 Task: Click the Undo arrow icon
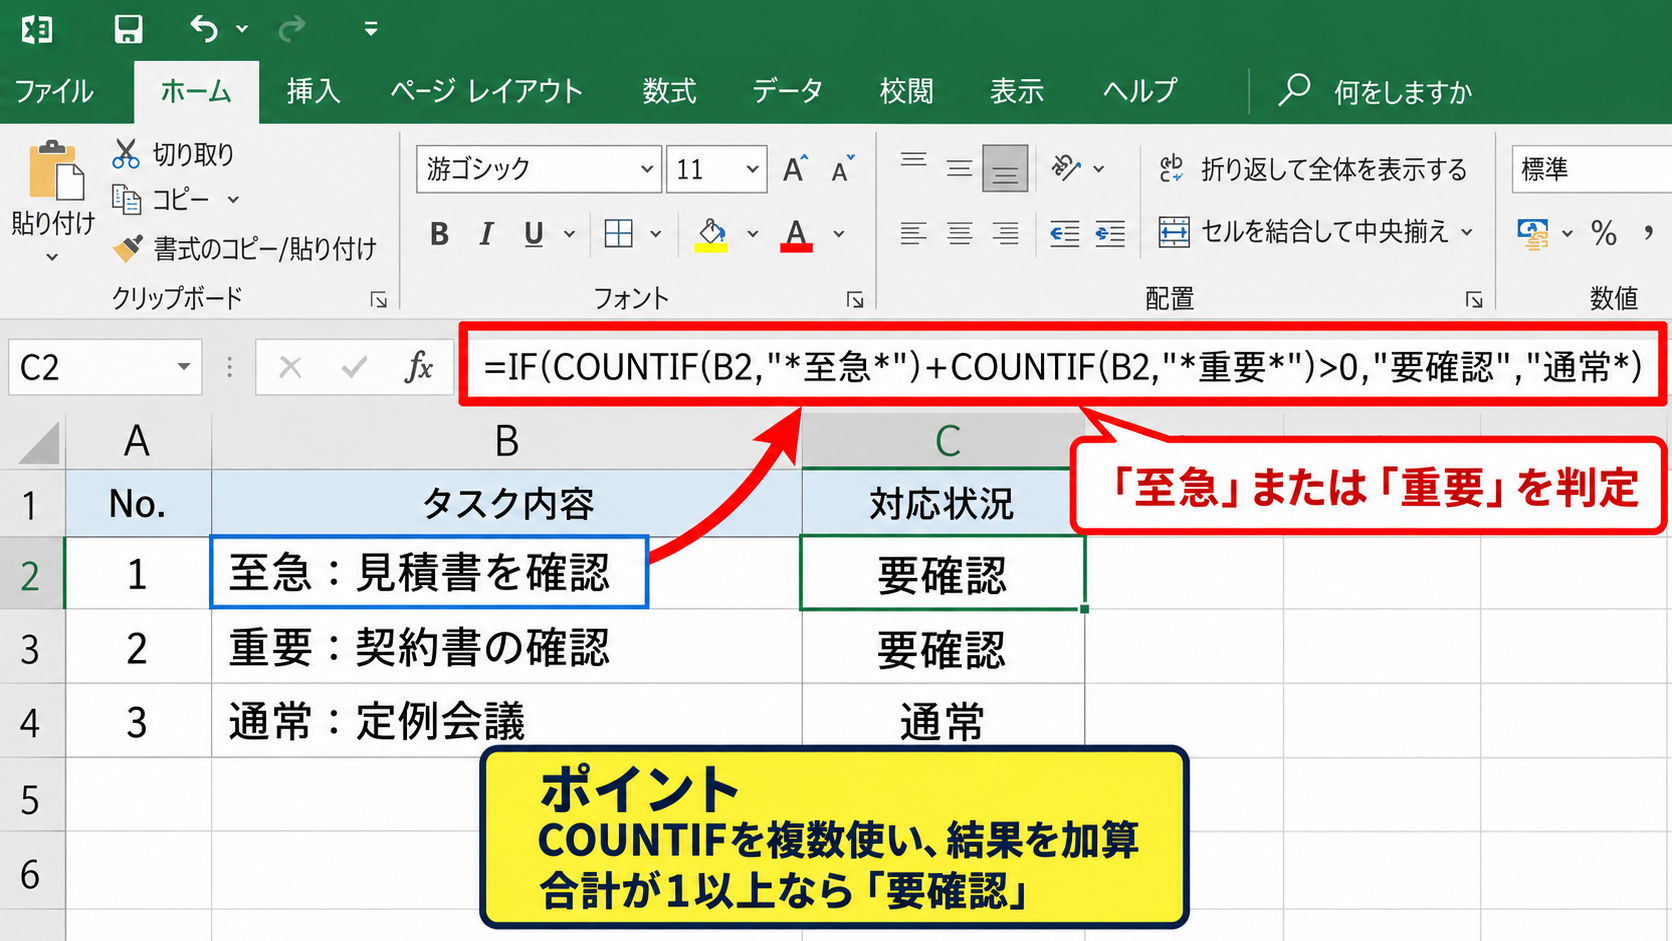(x=204, y=29)
